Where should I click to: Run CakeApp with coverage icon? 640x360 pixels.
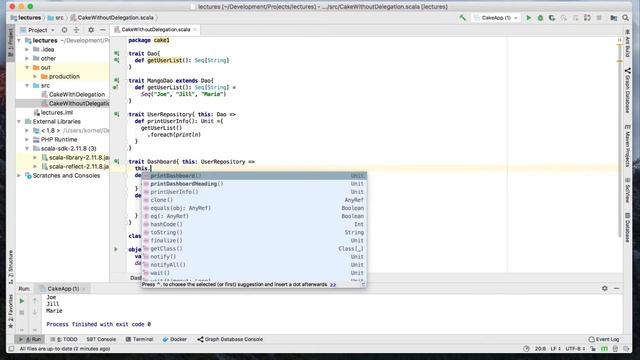552,18
